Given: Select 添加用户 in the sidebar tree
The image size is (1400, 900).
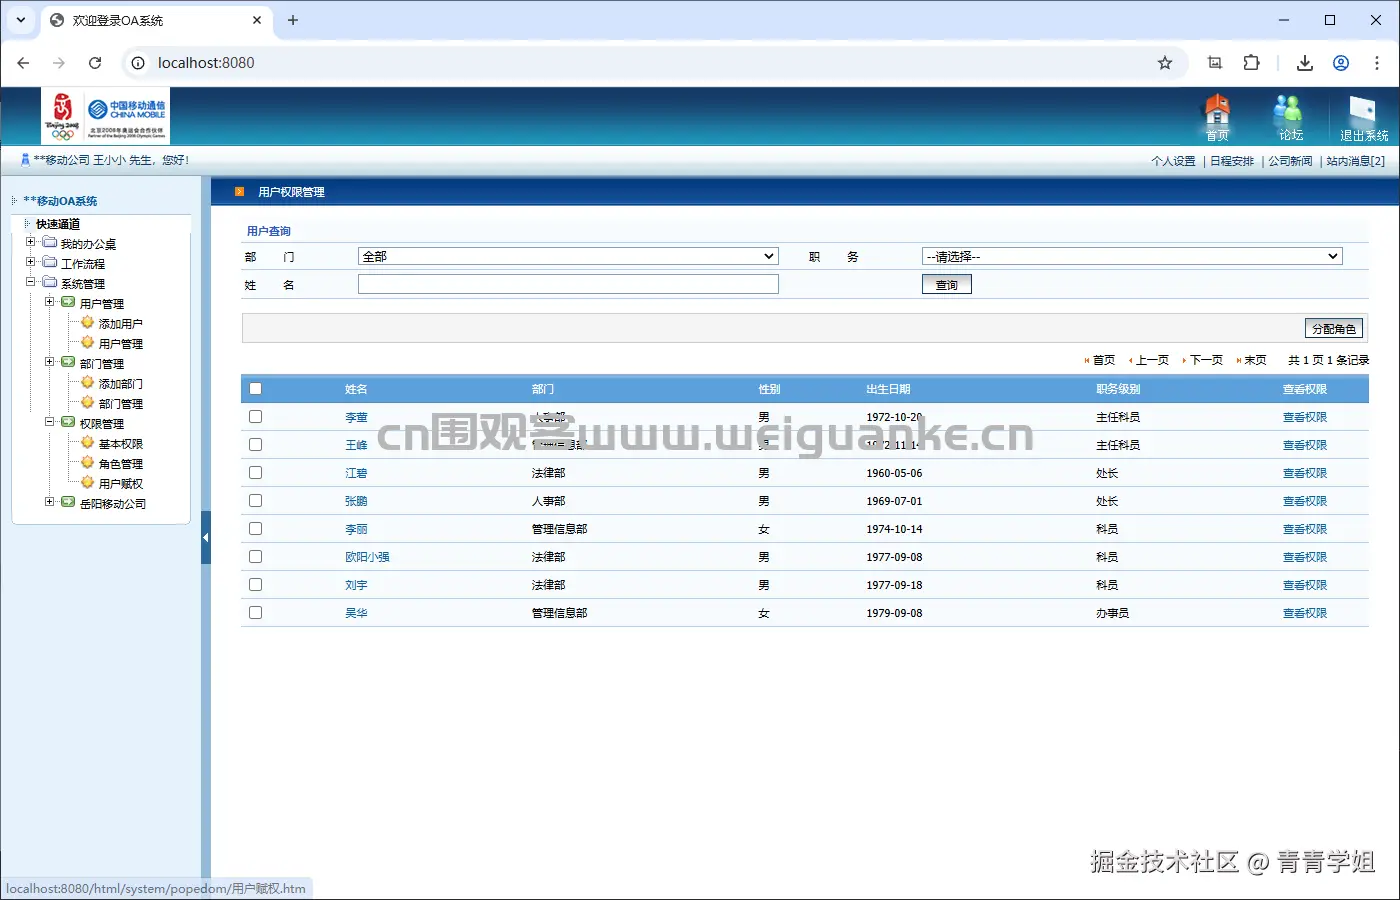Looking at the screenshot, I should coord(121,324).
